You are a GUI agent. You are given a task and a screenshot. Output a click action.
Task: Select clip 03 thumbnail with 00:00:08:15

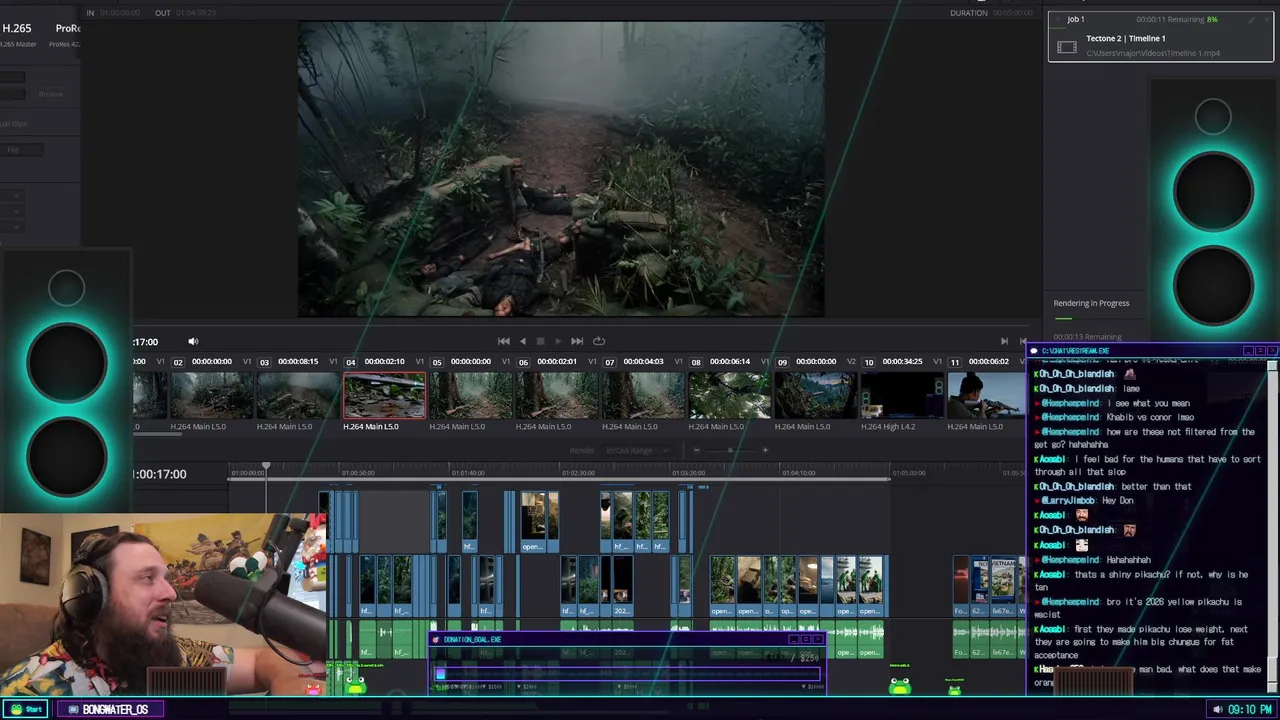[x=298, y=395]
